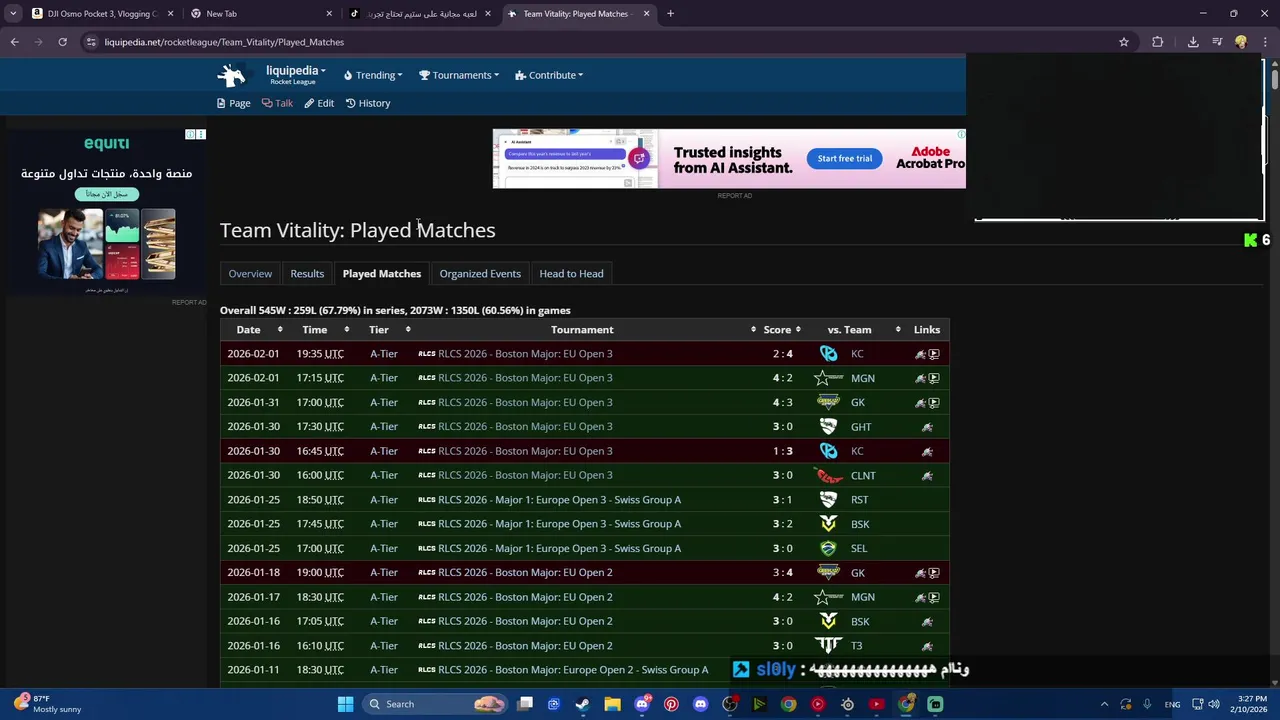Open browser downloads icon
This screenshot has width=1280, height=720.
coord(1193,42)
